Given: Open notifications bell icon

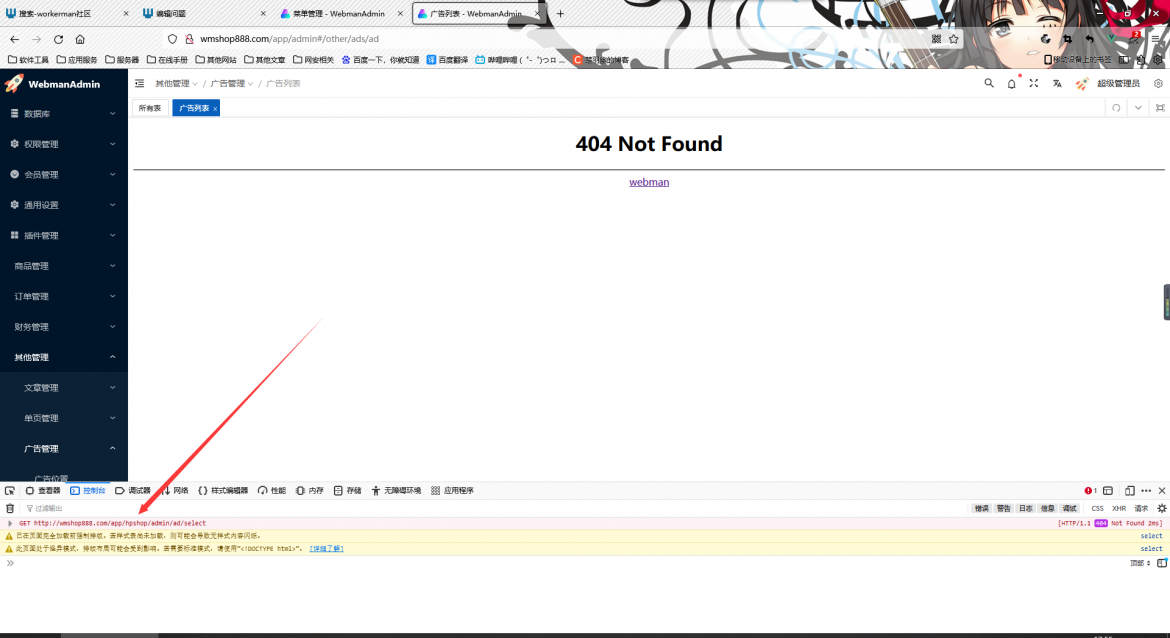Looking at the screenshot, I should coord(1011,84).
